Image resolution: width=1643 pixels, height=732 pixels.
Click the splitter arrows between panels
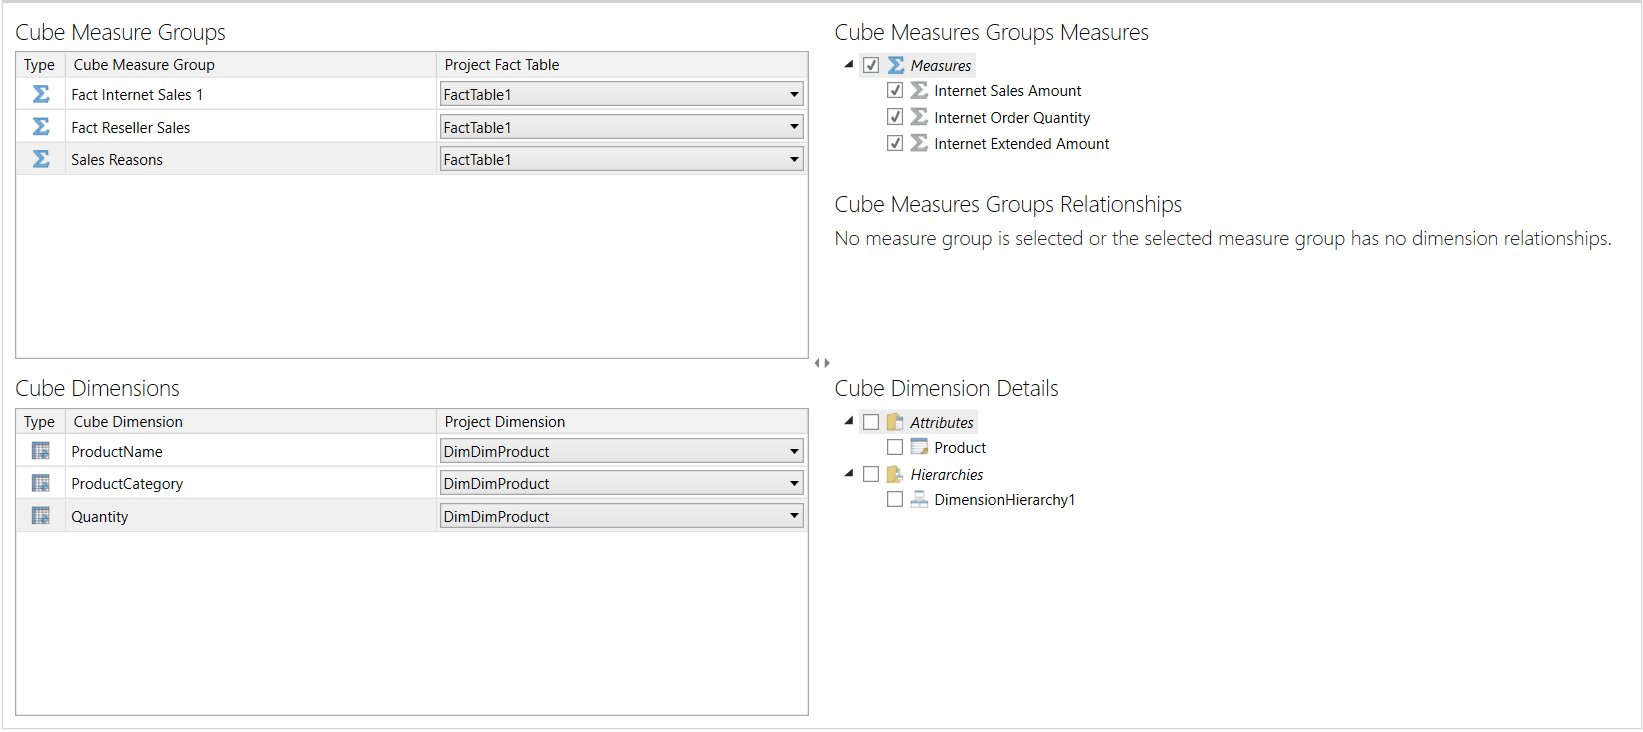(x=822, y=363)
